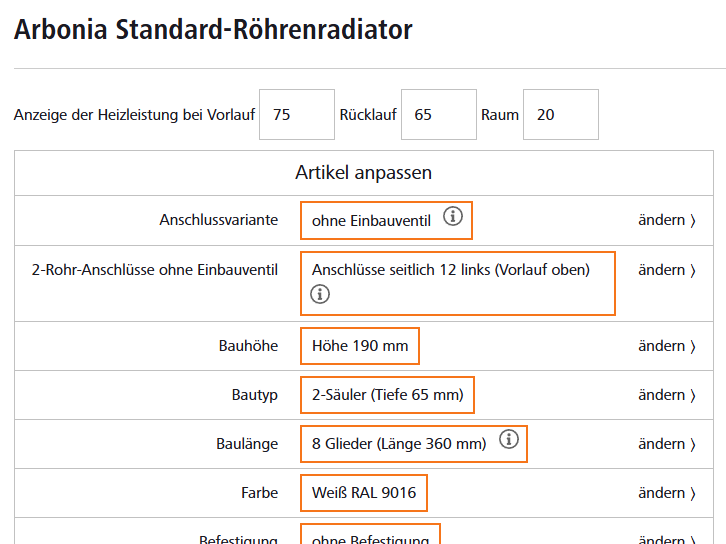The image size is (726, 544).
Task: Click the Raum temperature field showing 20
Action: pyautogui.click(x=561, y=114)
